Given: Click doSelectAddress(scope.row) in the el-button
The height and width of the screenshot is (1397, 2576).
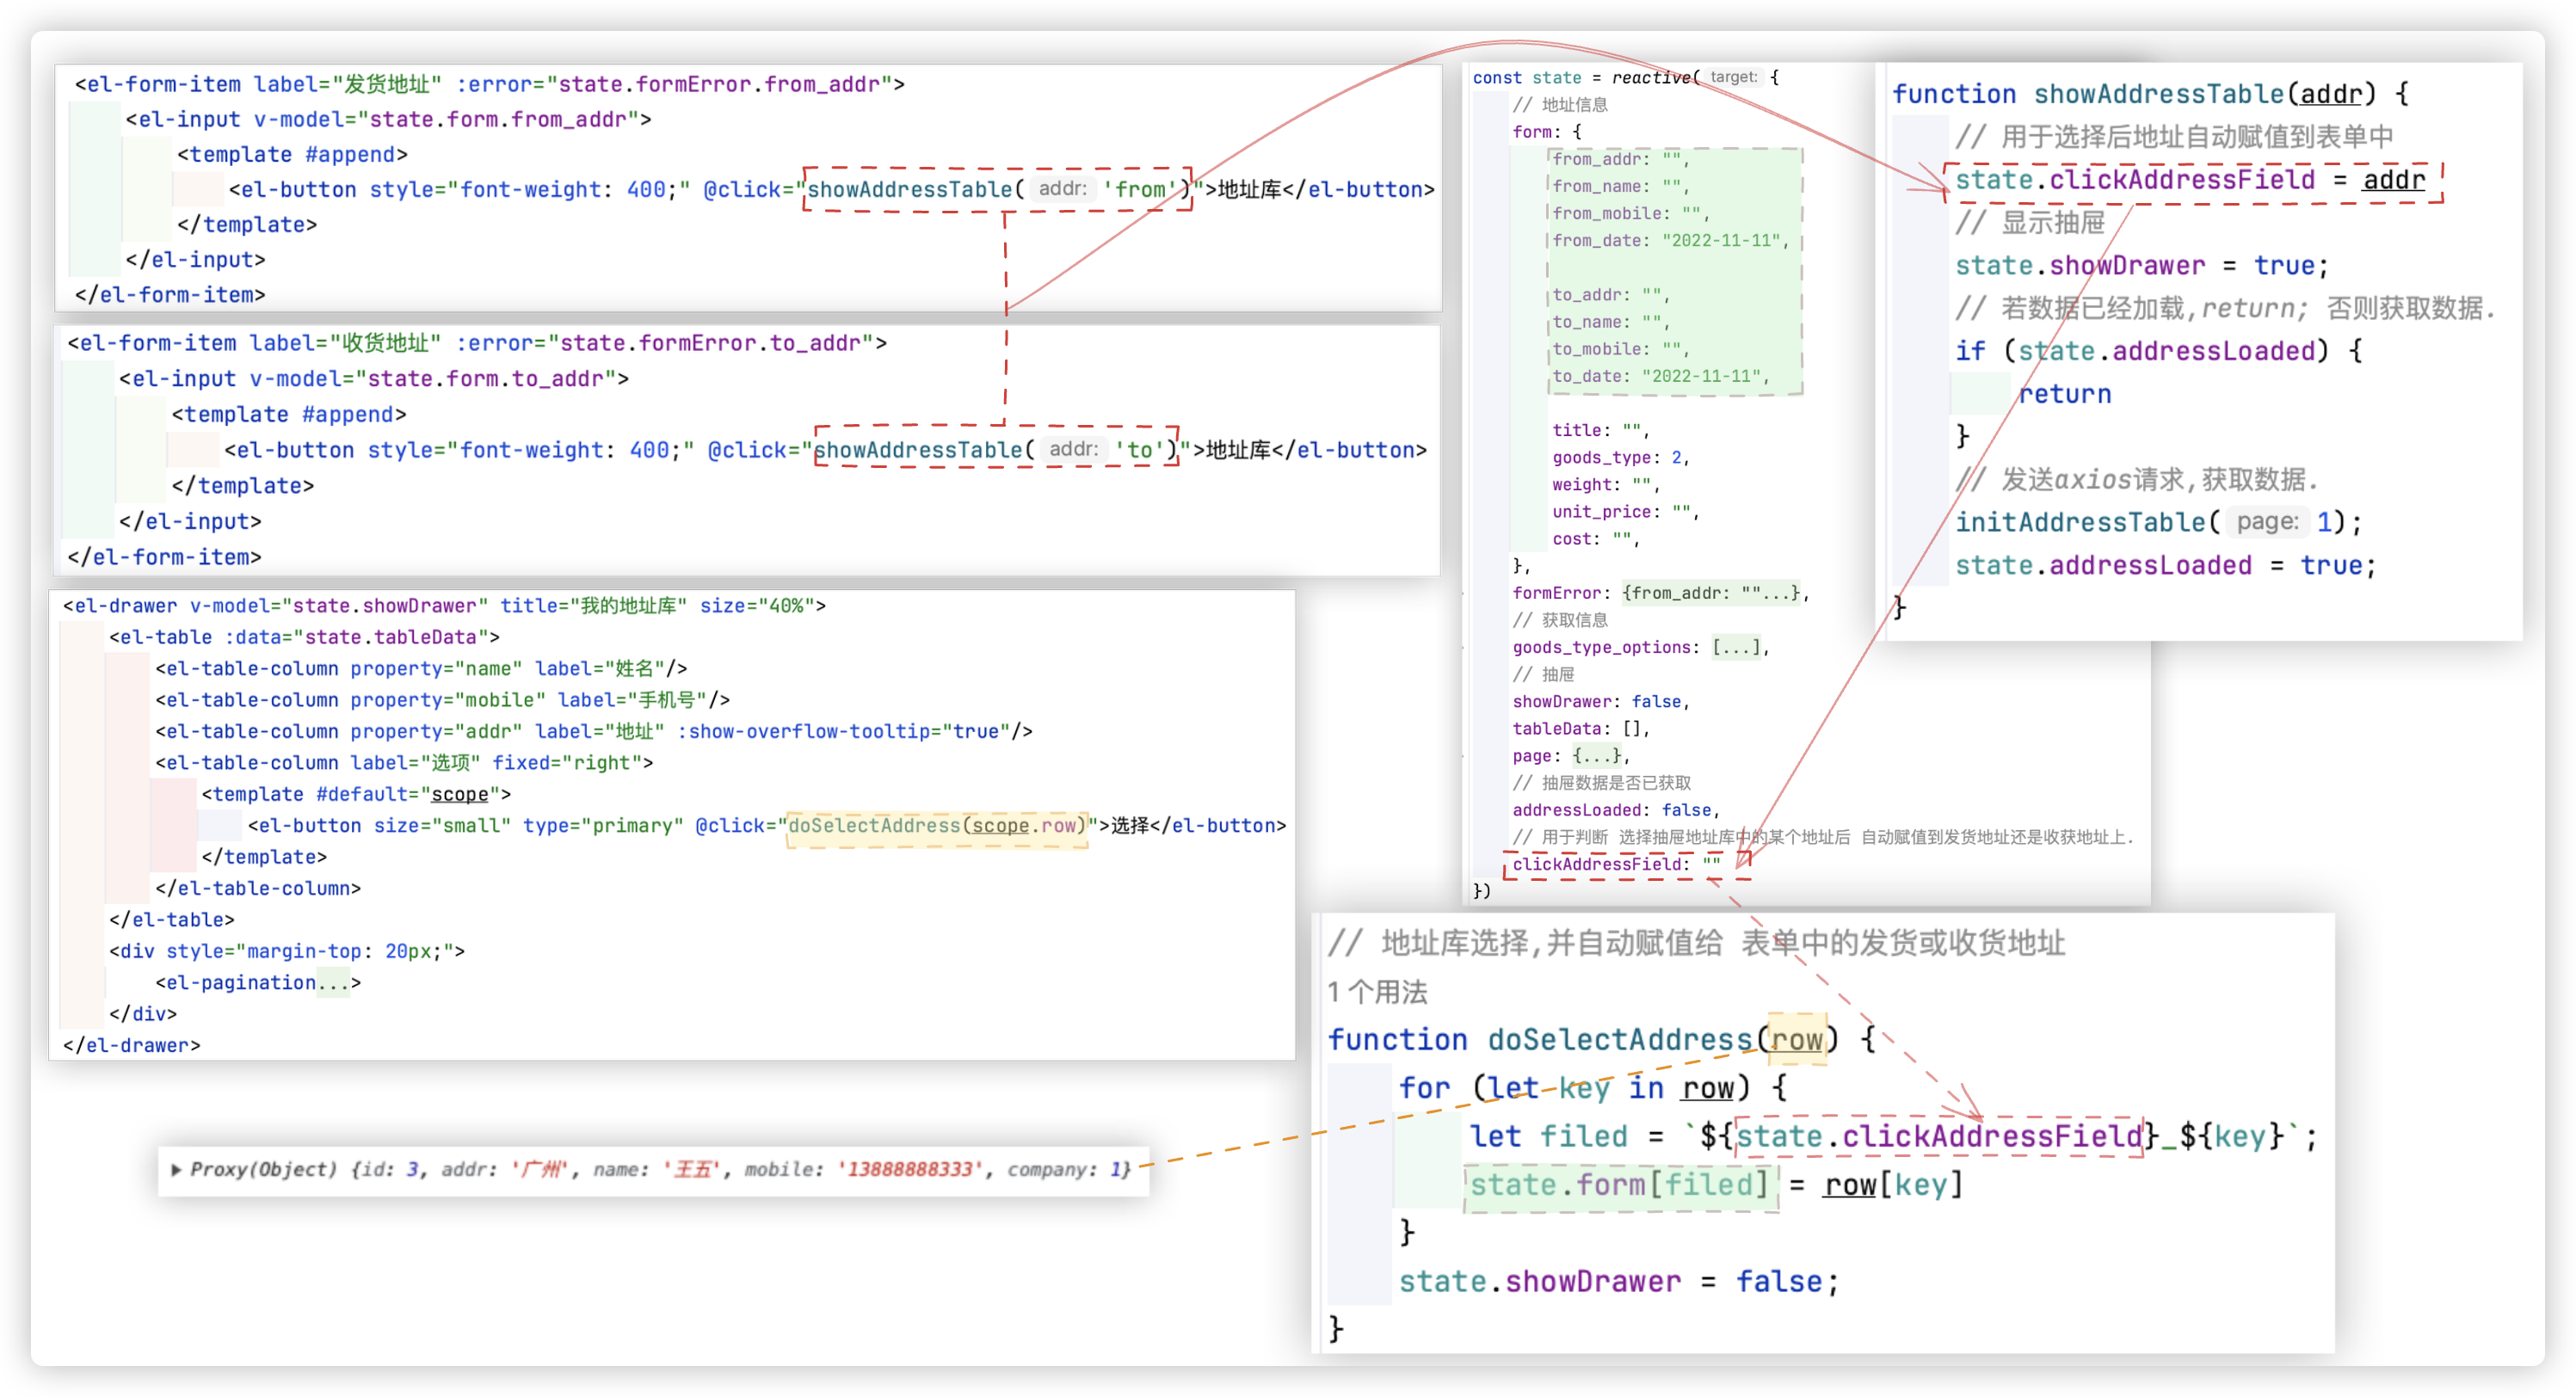Looking at the screenshot, I should coord(936,826).
